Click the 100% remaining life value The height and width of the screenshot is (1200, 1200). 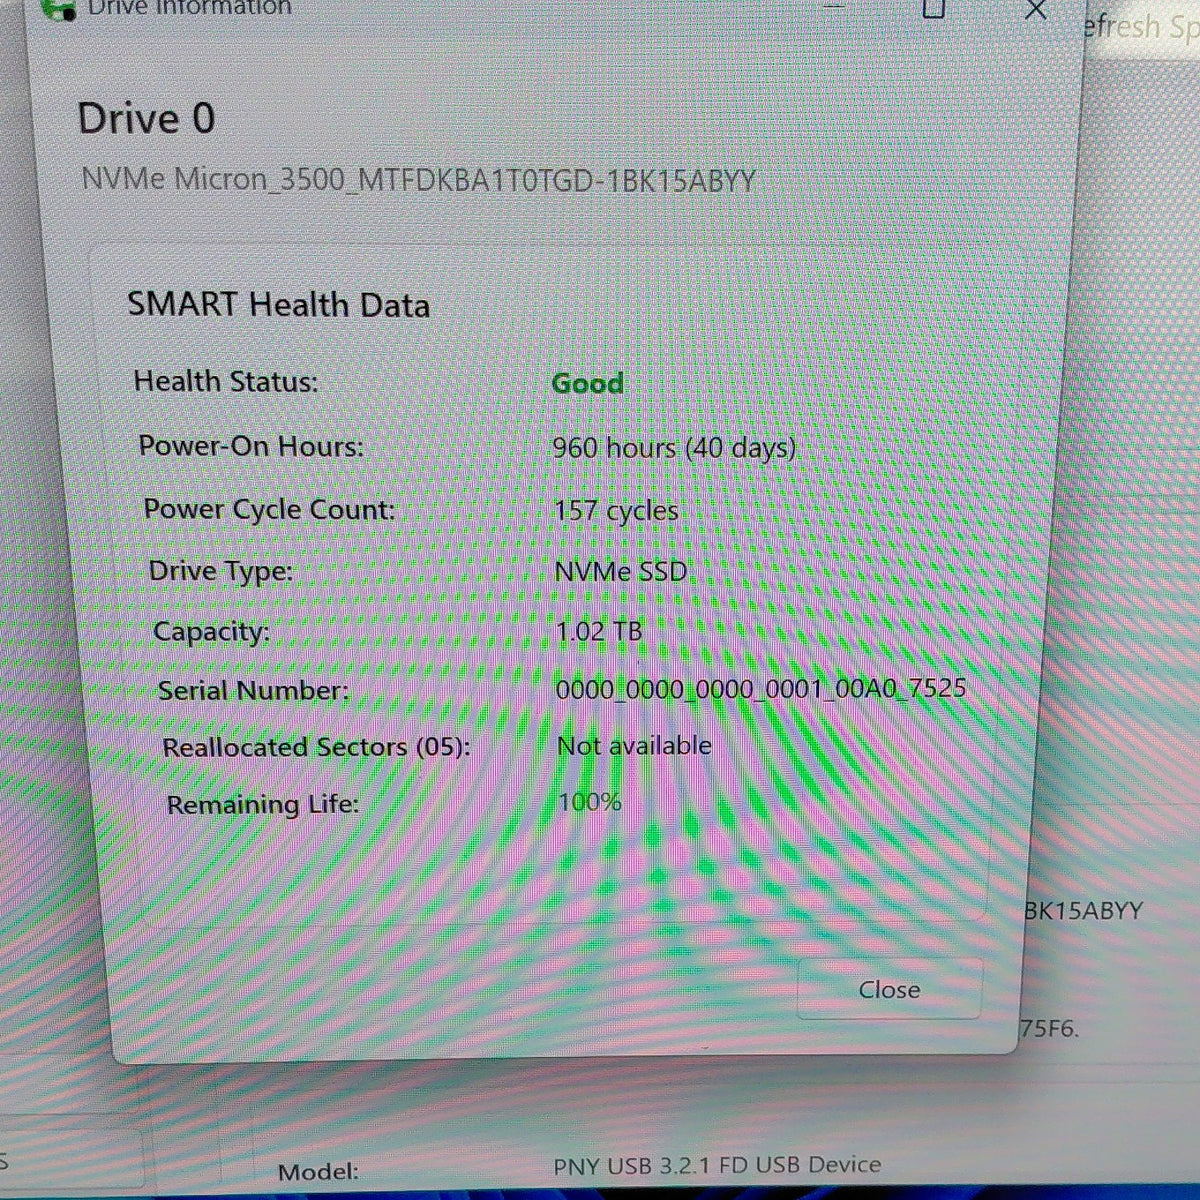click(x=590, y=801)
